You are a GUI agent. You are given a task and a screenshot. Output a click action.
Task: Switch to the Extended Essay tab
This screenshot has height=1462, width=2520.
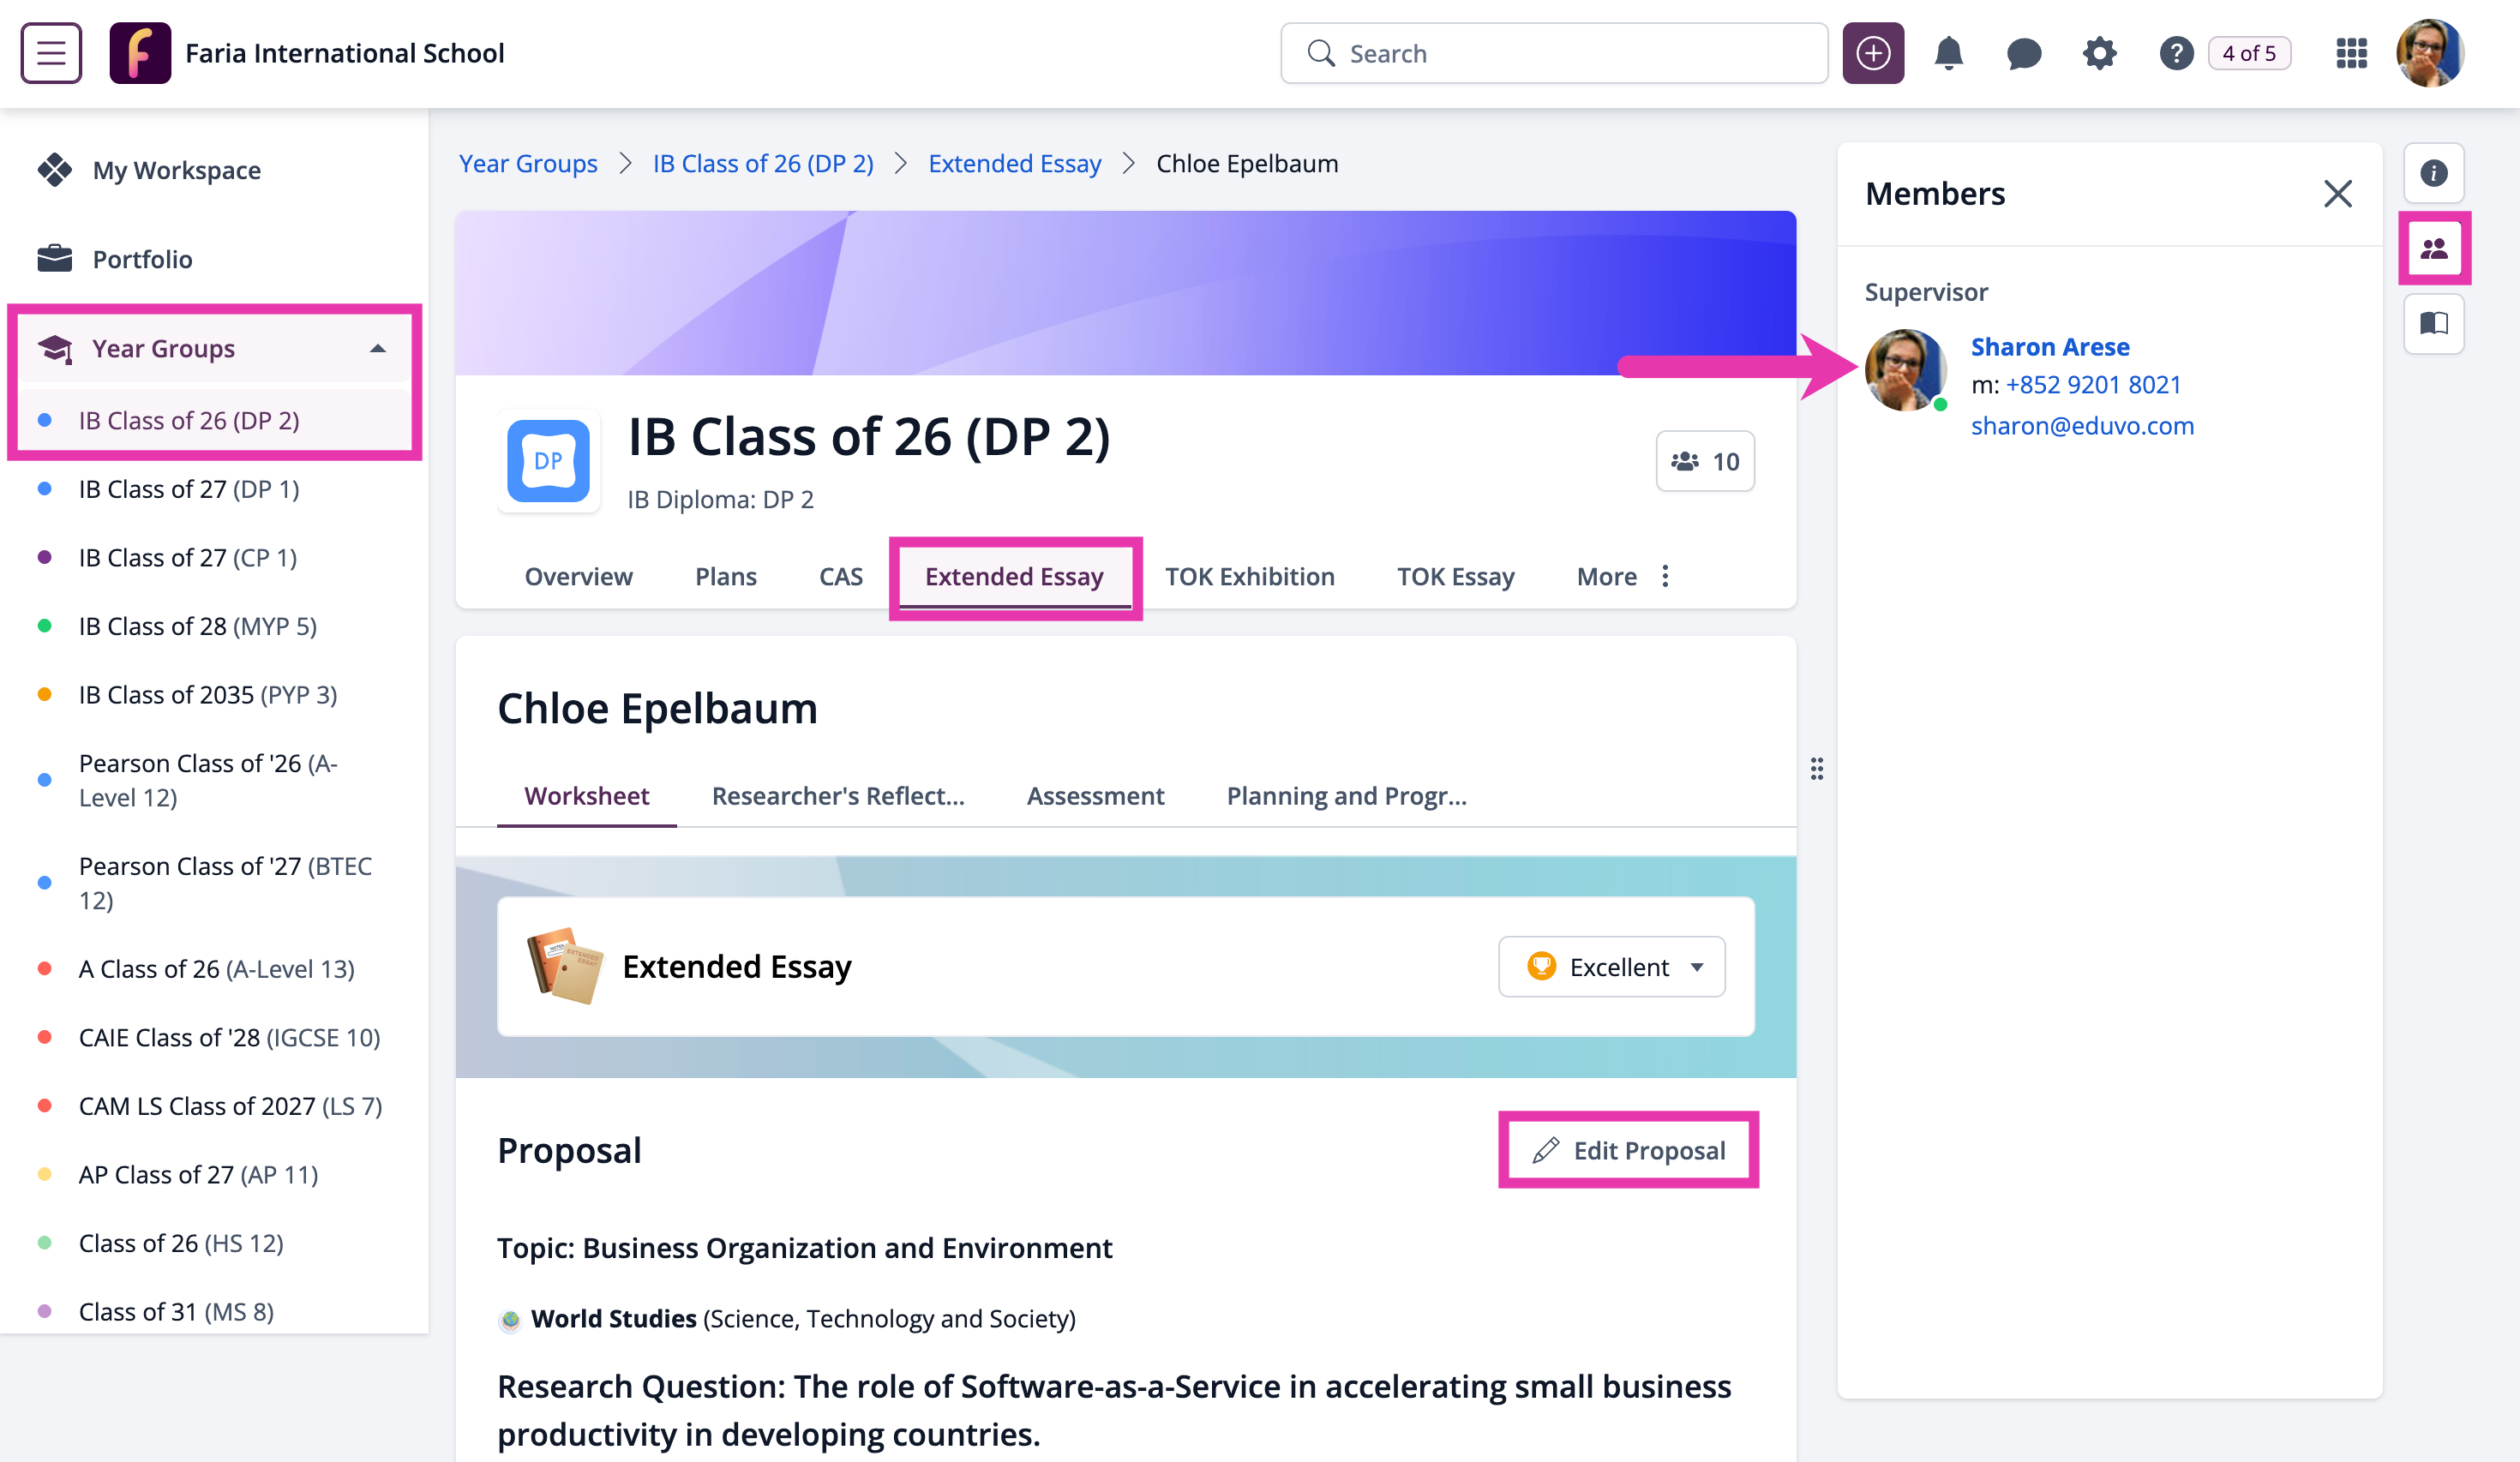[1014, 576]
